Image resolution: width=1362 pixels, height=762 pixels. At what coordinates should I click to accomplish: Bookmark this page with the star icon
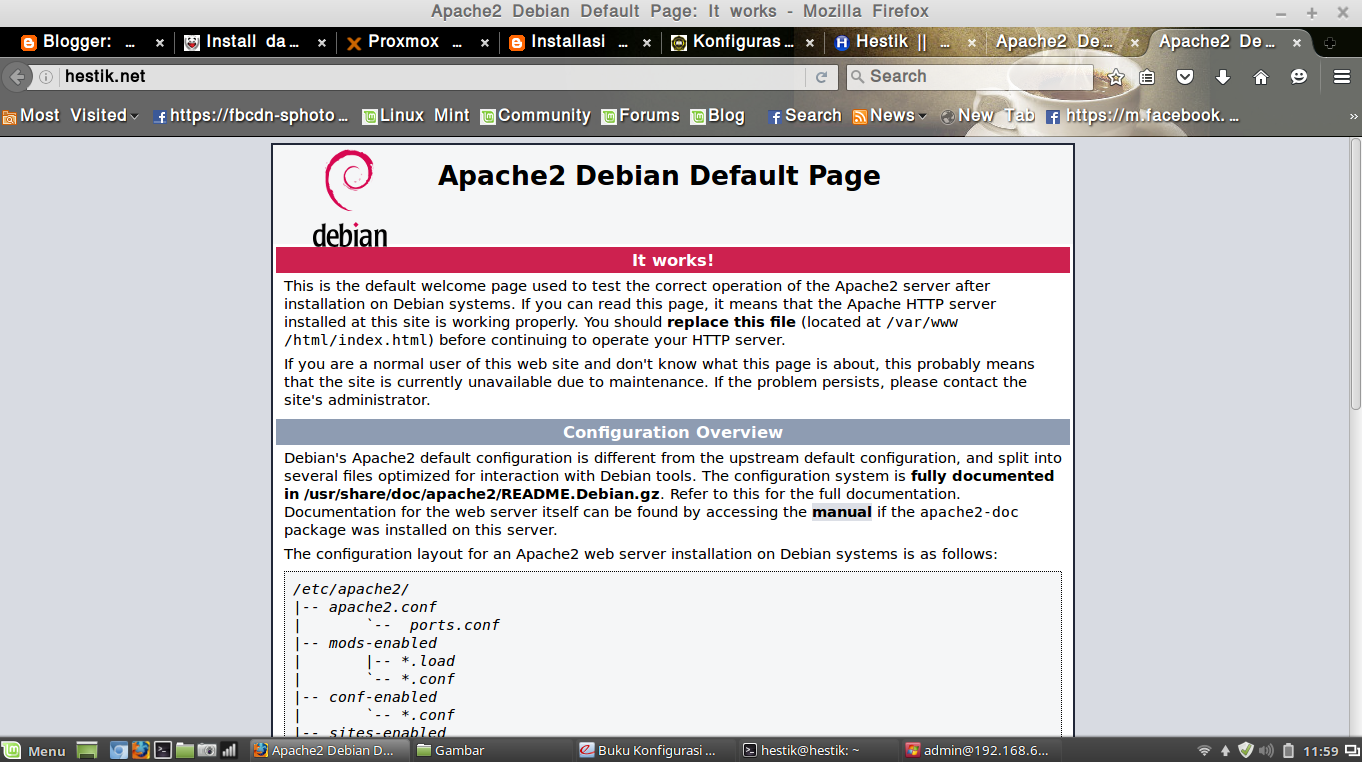point(1116,77)
